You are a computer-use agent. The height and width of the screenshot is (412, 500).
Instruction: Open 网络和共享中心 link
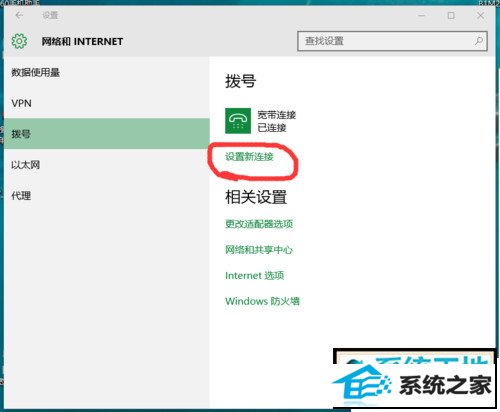tap(259, 249)
